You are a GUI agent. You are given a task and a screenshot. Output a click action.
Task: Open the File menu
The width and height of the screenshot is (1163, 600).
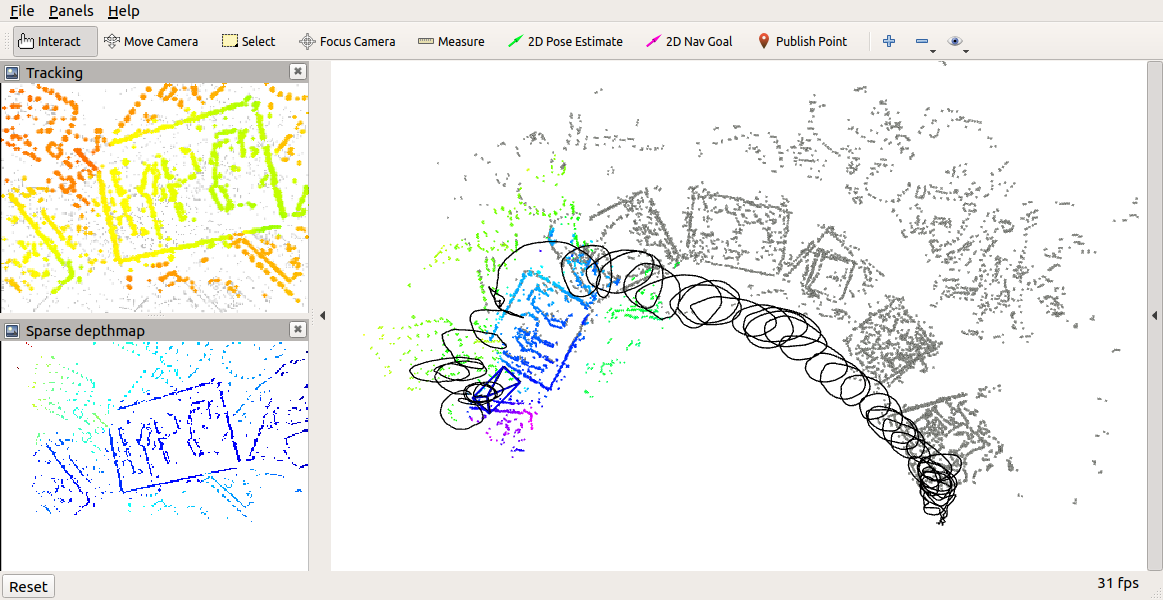(22, 11)
